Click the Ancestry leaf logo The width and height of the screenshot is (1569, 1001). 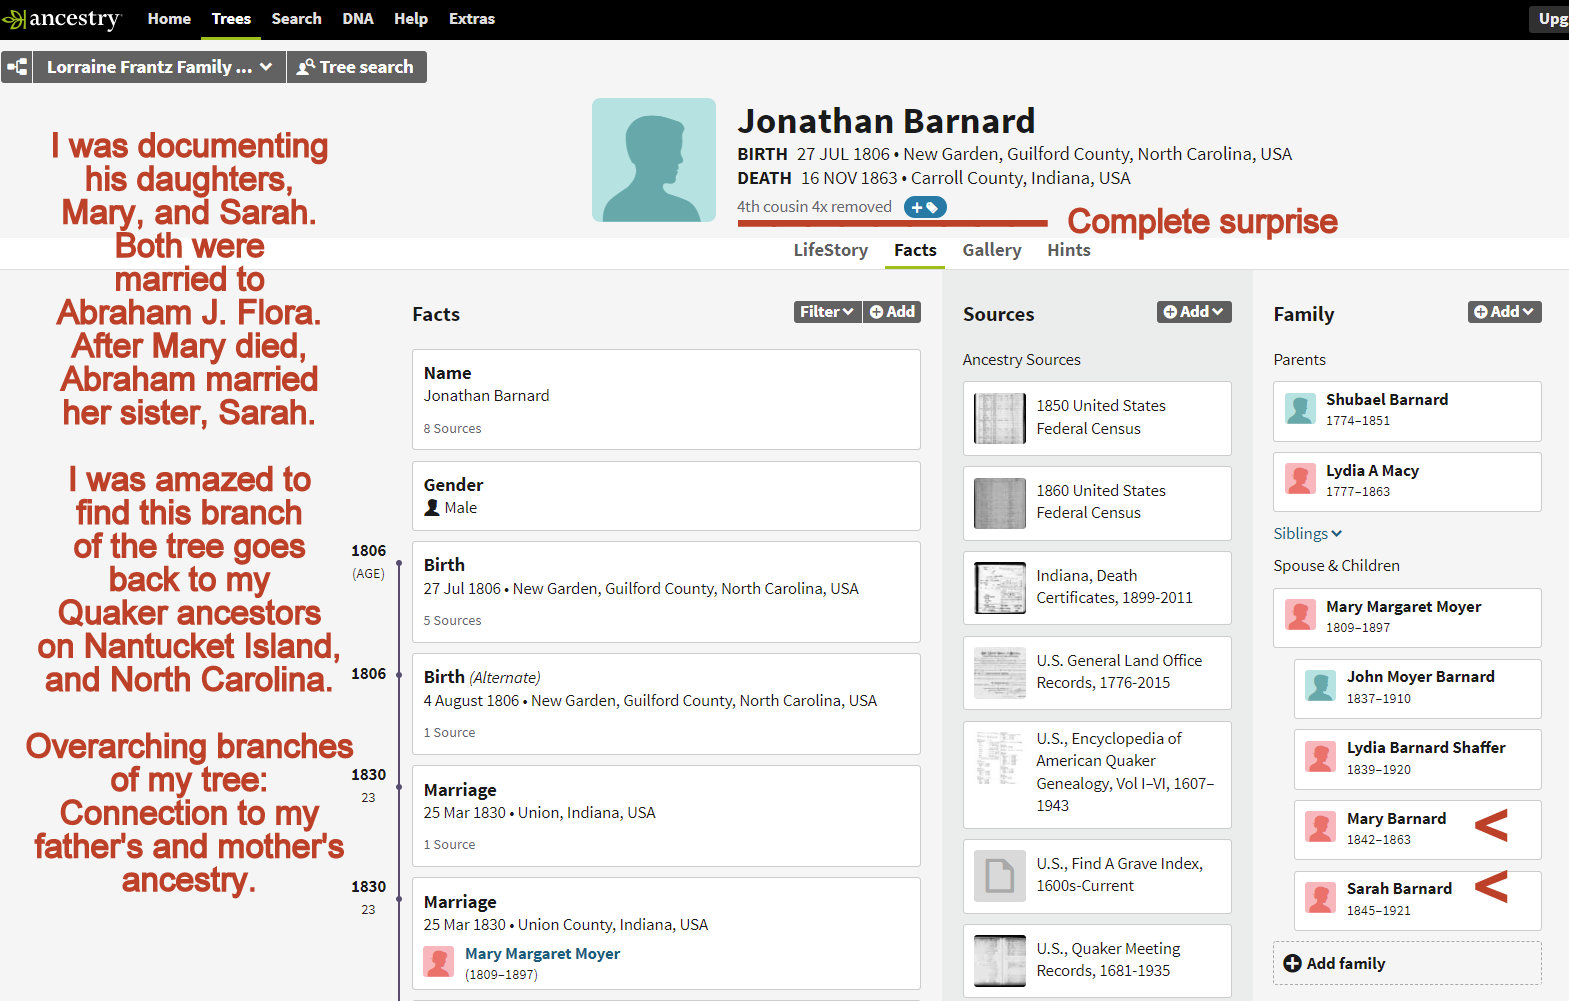[x=14, y=19]
